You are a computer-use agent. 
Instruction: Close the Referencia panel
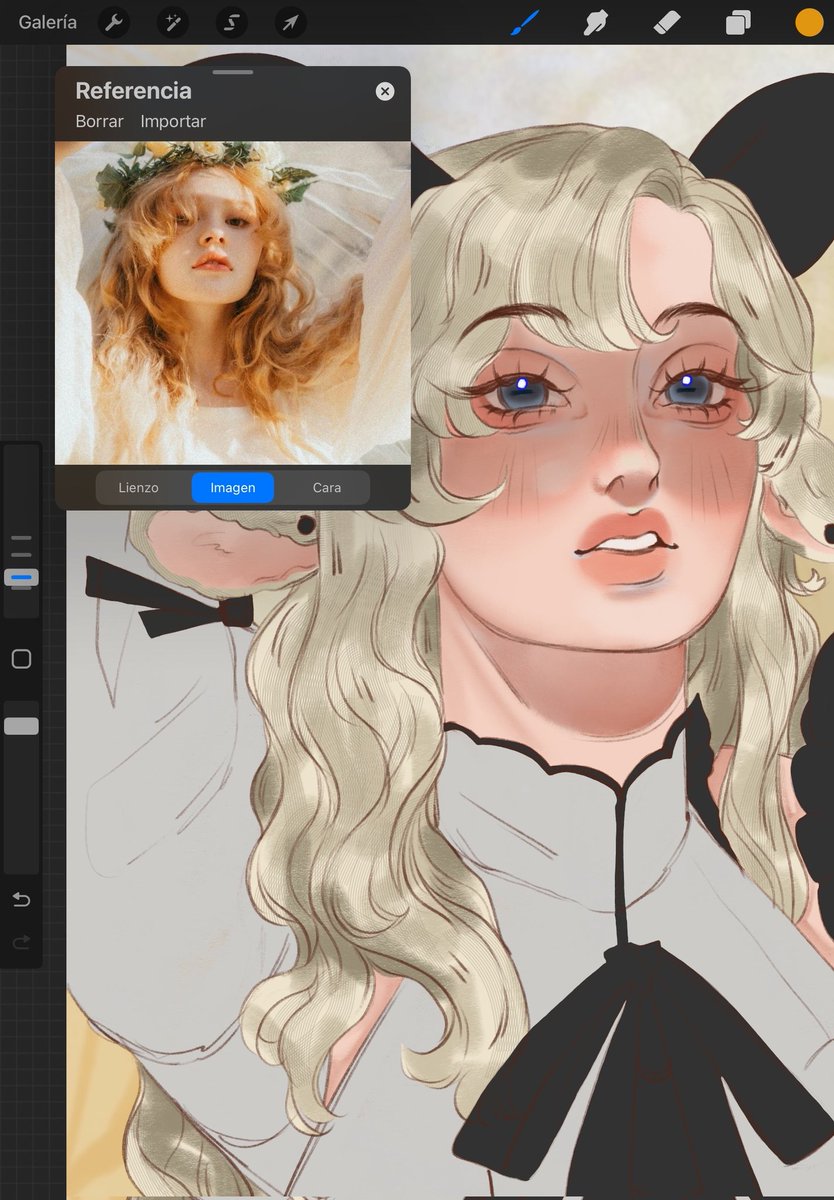(385, 92)
